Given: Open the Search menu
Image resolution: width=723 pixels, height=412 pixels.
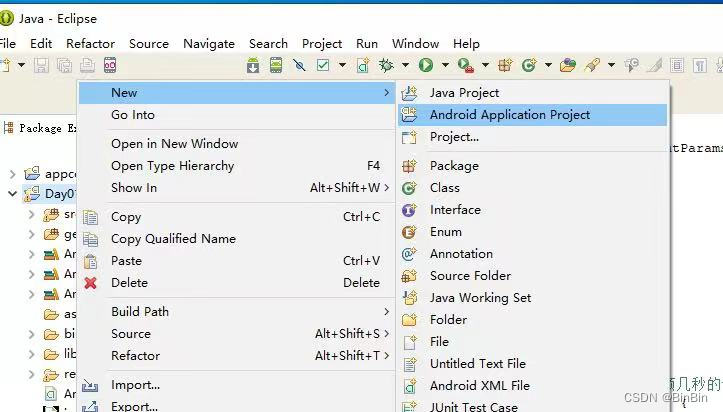Looking at the screenshot, I should pos(268,44).
